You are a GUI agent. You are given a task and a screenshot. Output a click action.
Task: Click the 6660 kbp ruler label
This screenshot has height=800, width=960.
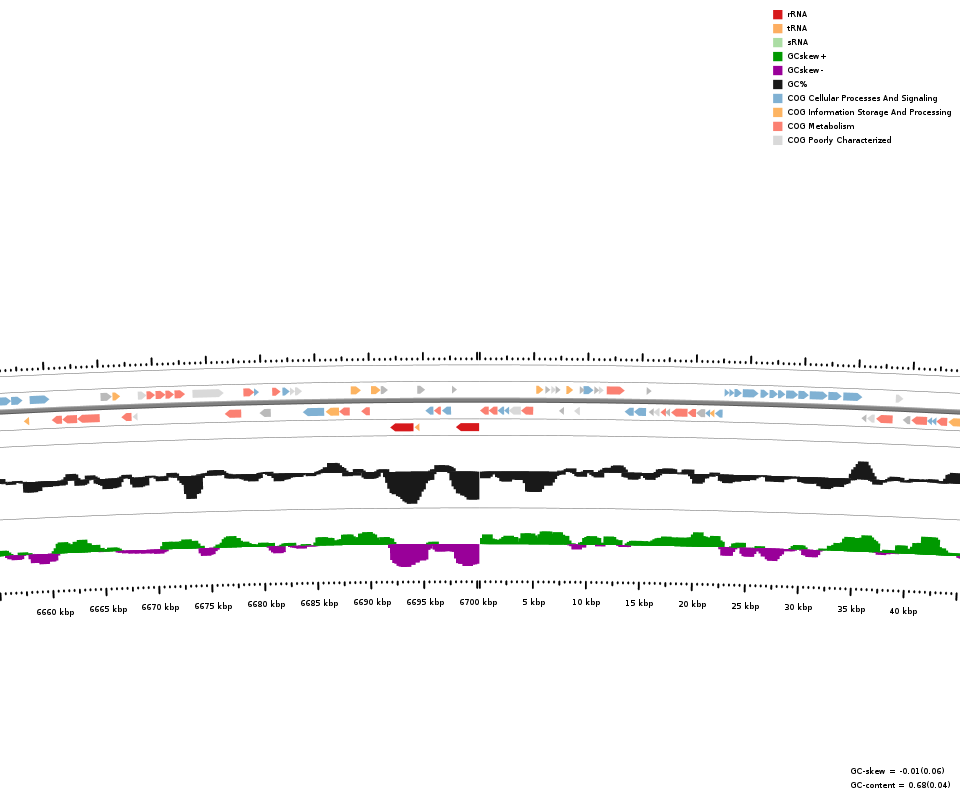point(55,612)
